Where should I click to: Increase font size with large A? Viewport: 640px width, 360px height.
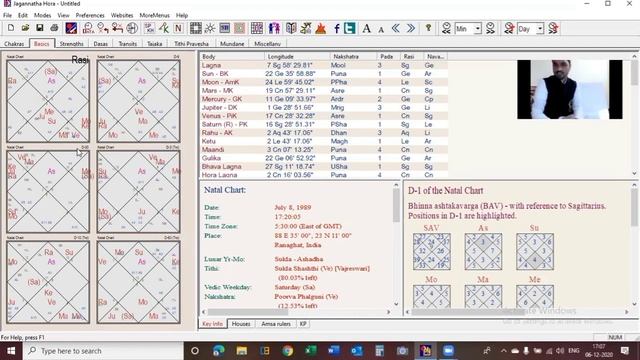coord(367,28)
